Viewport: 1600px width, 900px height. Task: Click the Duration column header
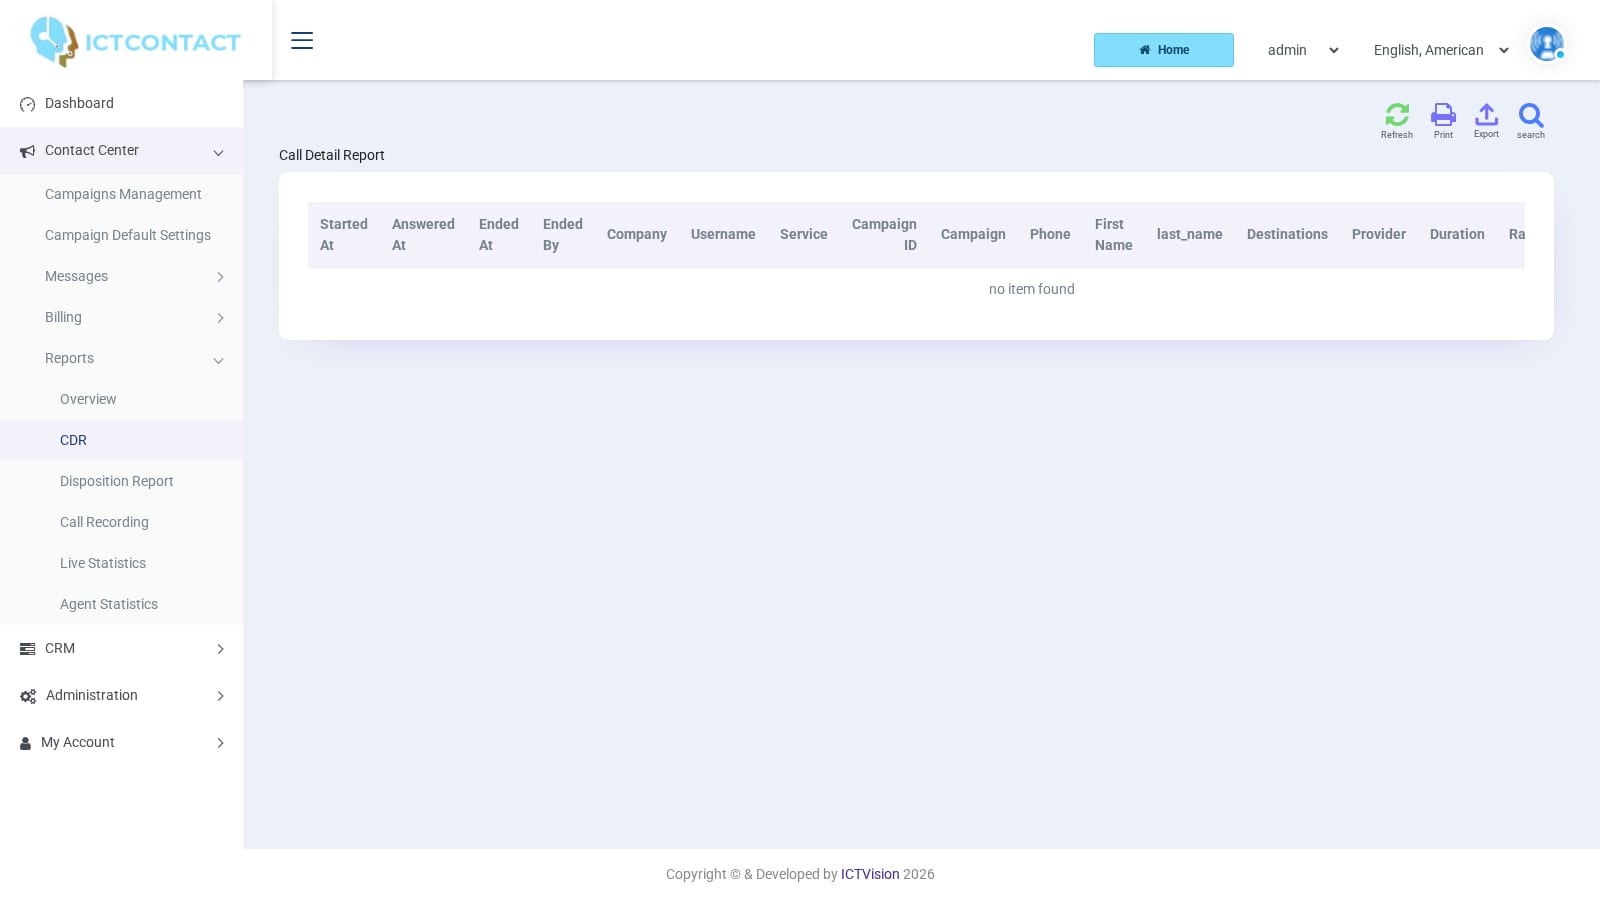tap(1457, 234)
